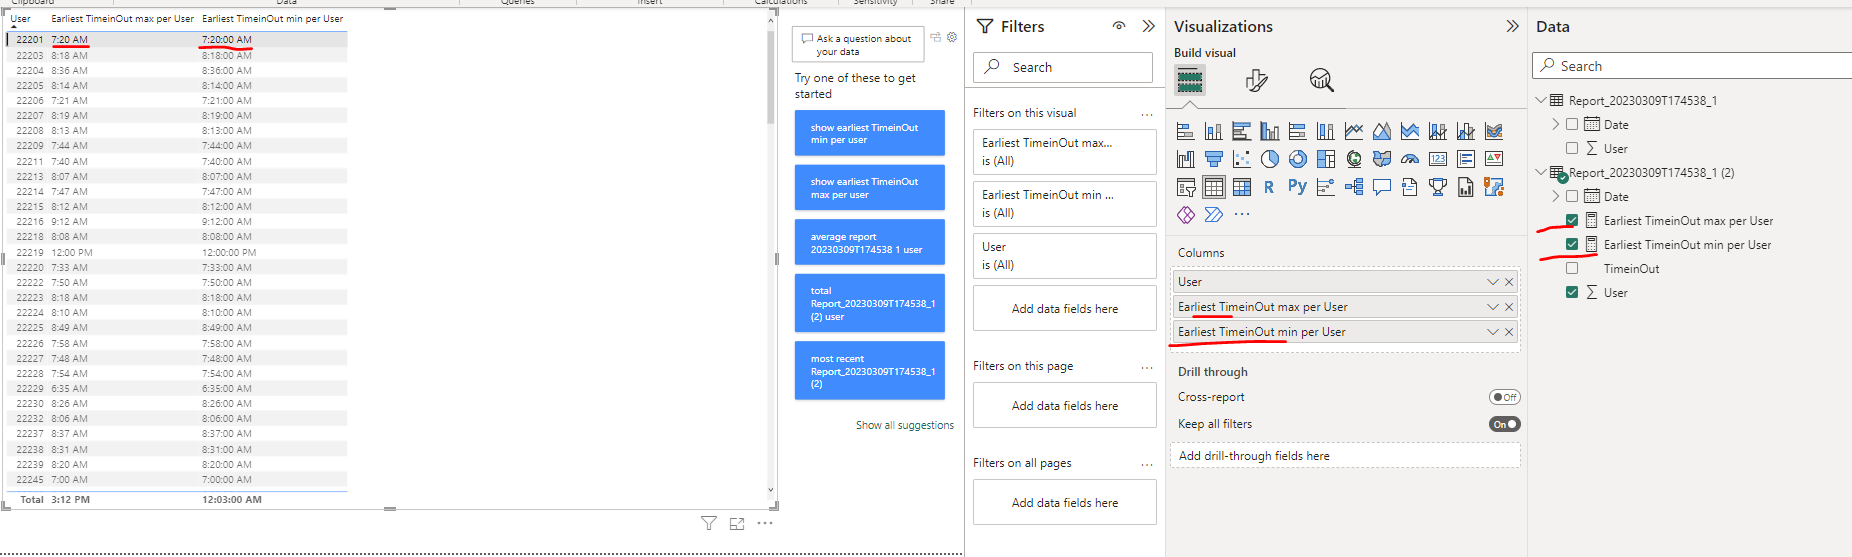The height and width of the screenshot is (557, 1852).
Task: Select the Power Apps visual
Action: [1186, 215]
